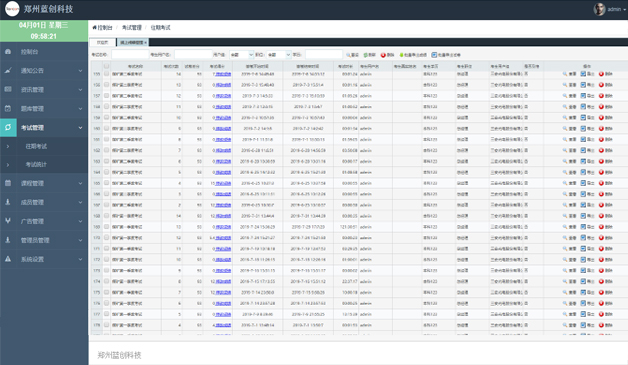Click the red delete icon in row 160
628x365 pixels.
pyautogui.click(x=601, y=129)
